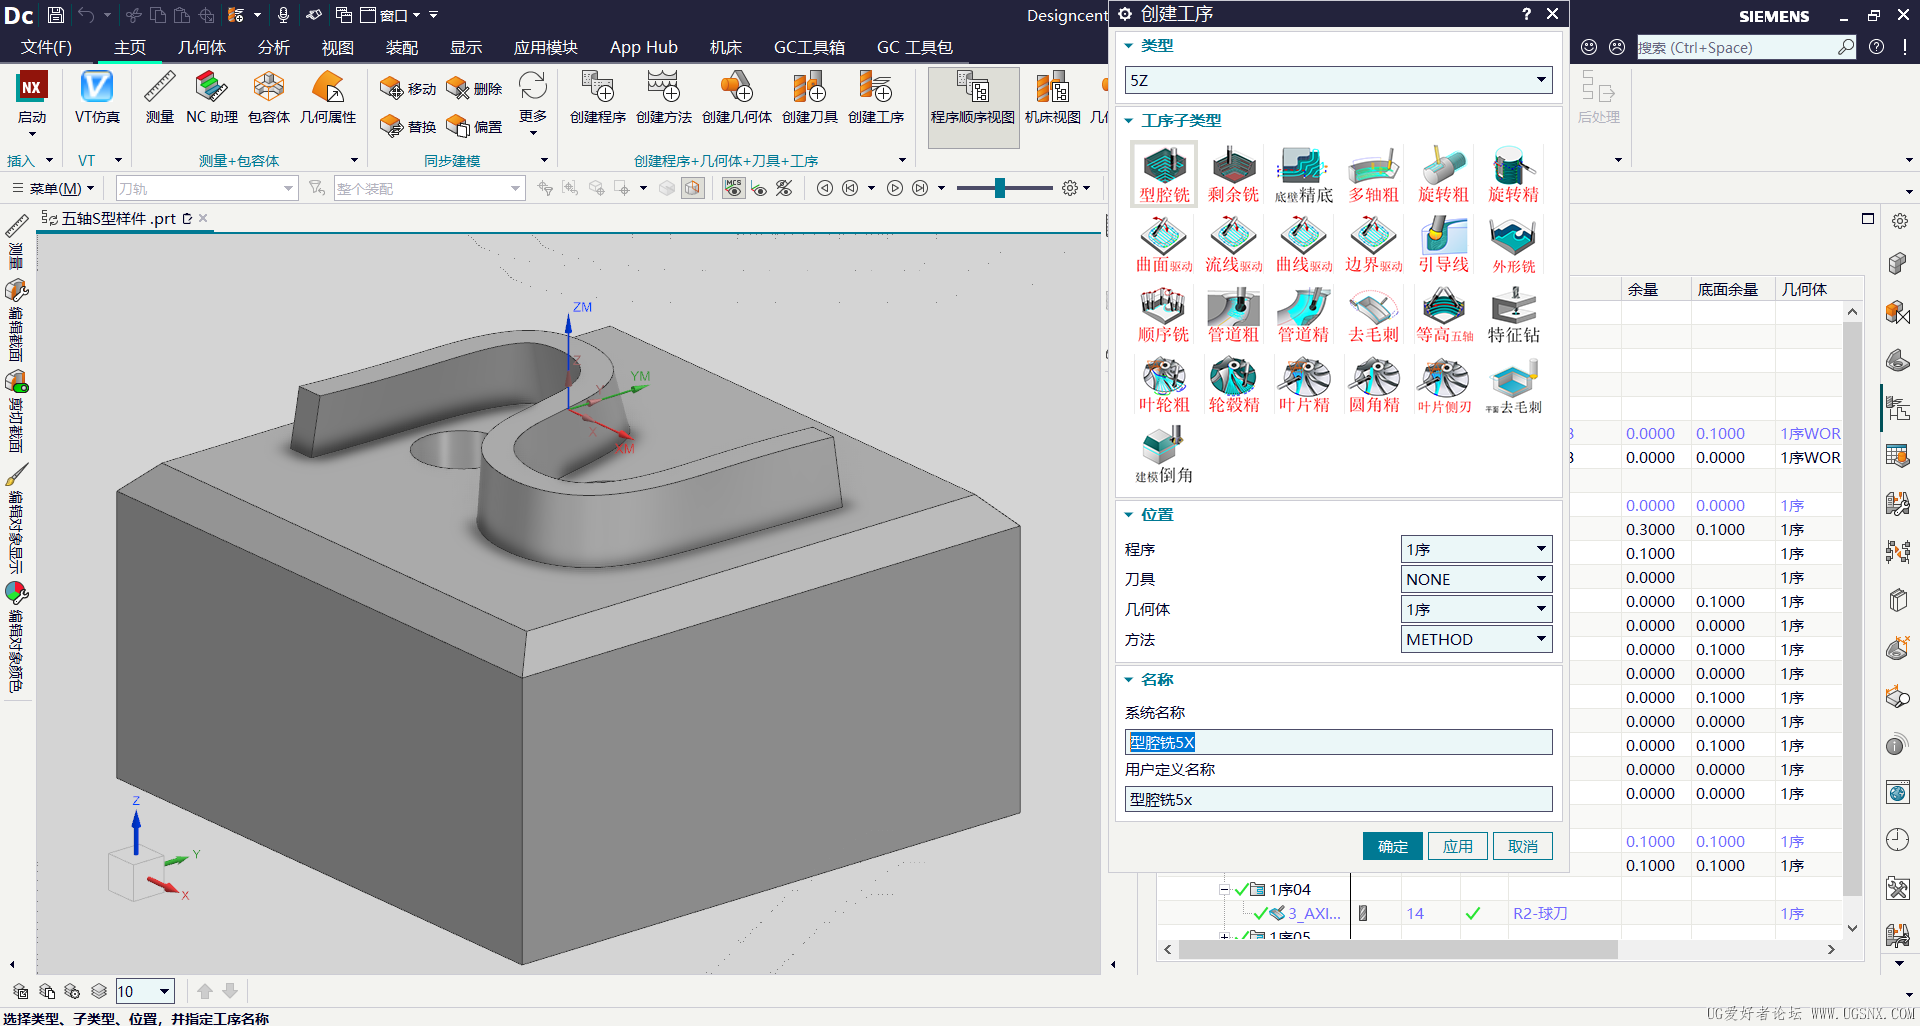Collapse the 1序04 tree node
This screenshot has width=1920, height=1026.
click(1224, 889)
